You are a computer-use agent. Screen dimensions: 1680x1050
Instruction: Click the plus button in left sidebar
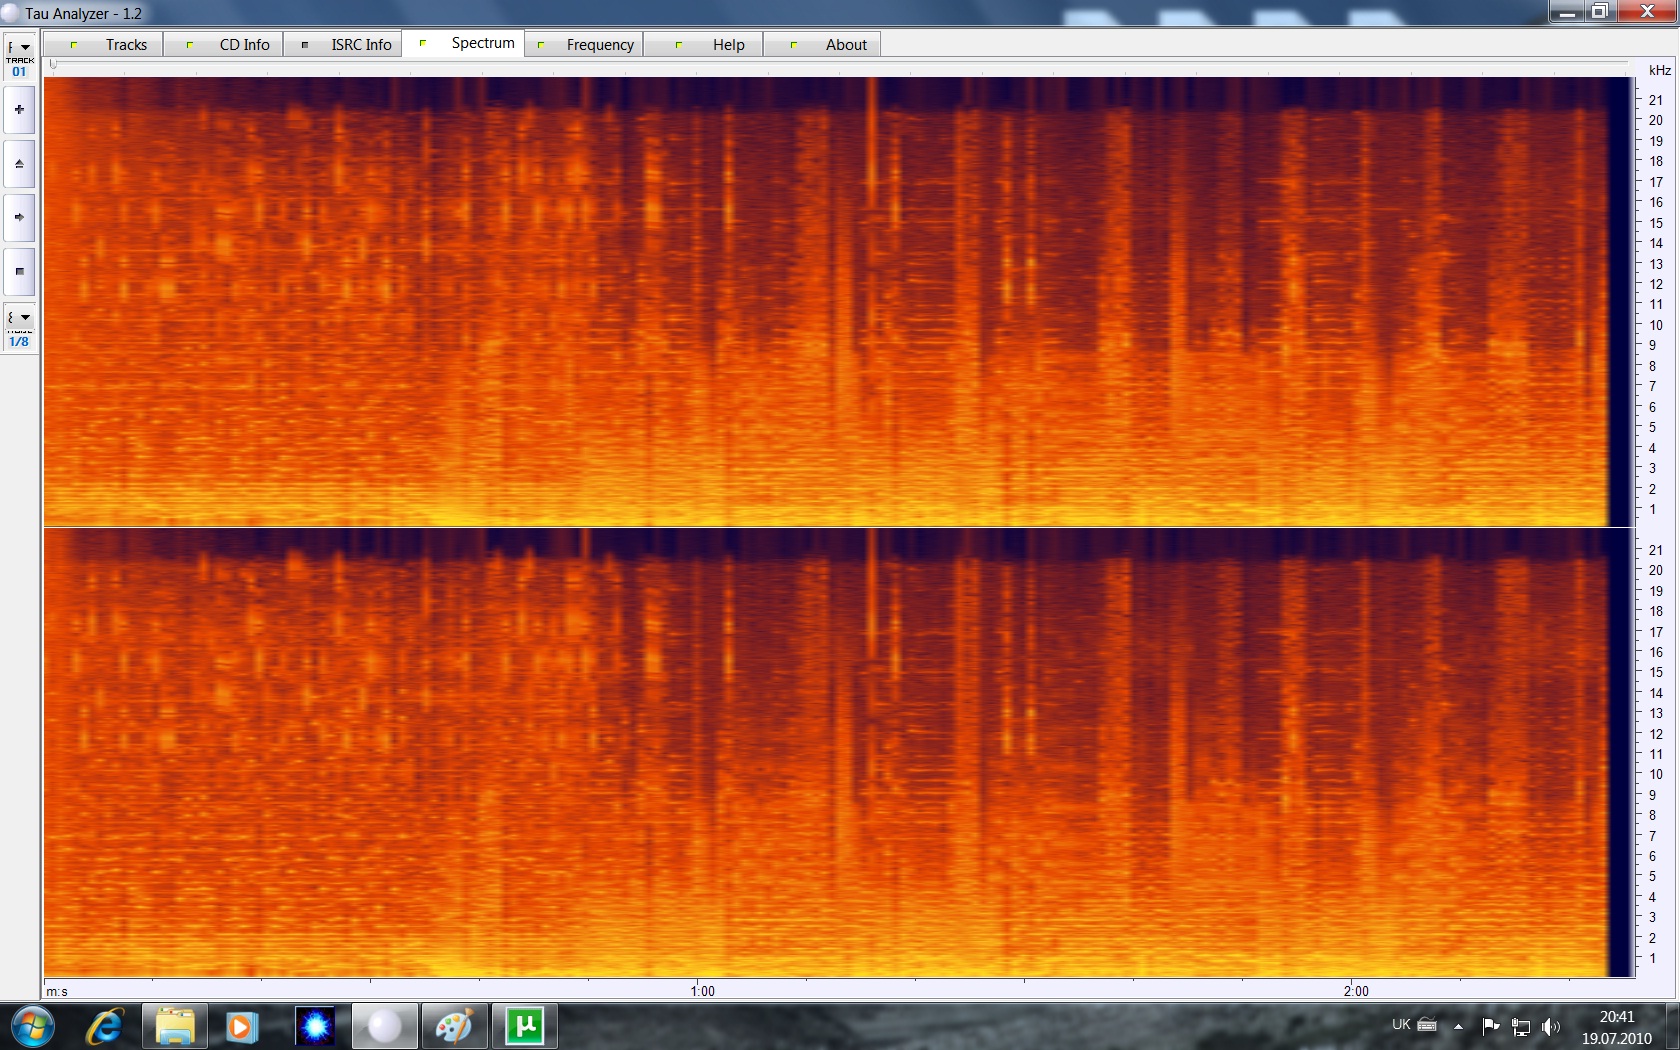click(x=19, y=110)
